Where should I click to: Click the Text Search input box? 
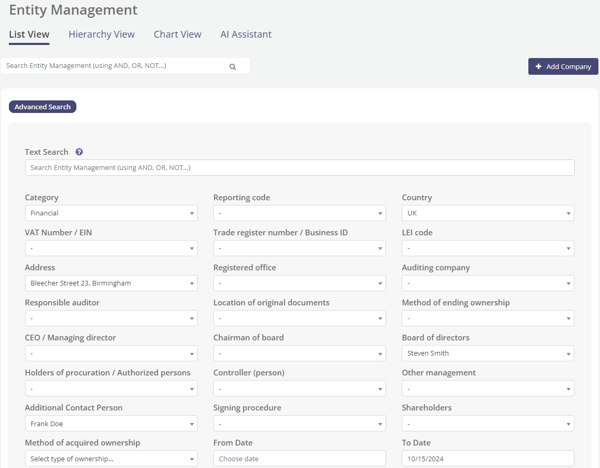(299, 168)
